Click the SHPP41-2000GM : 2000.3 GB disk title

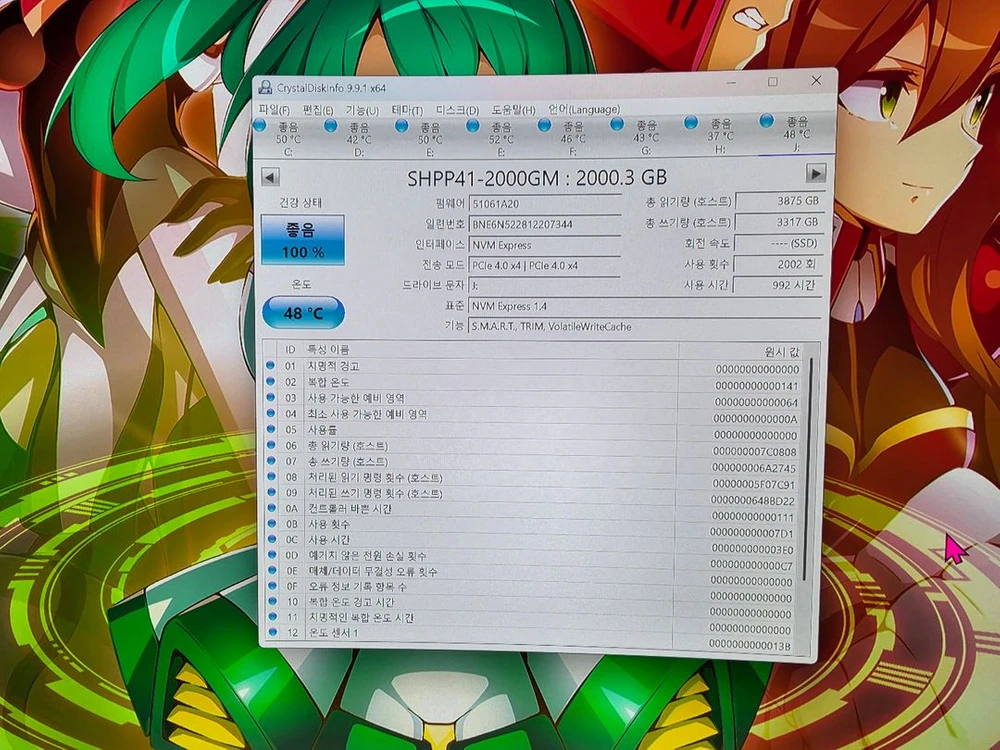pos(537,177)
